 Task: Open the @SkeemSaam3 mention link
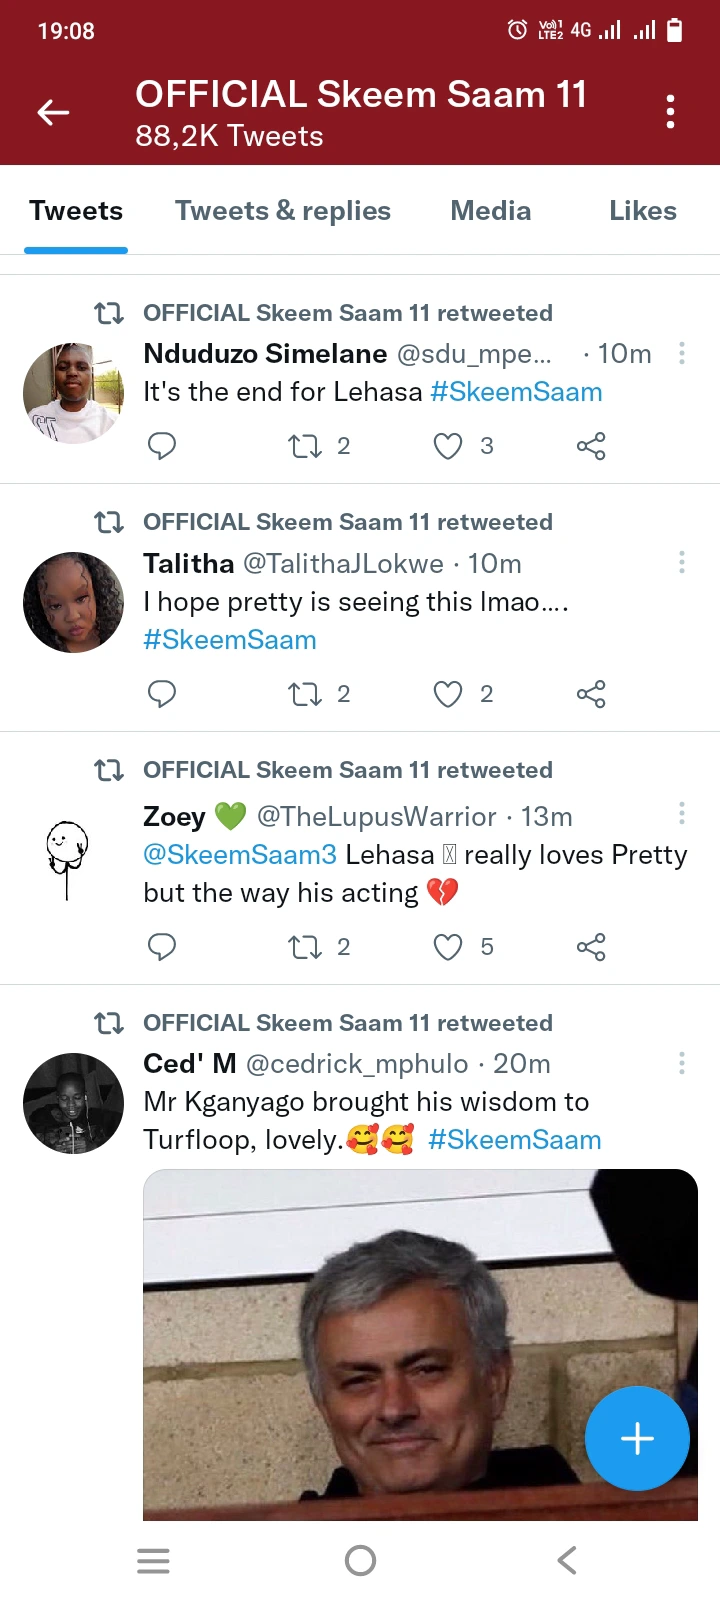[x=240, y=855]
